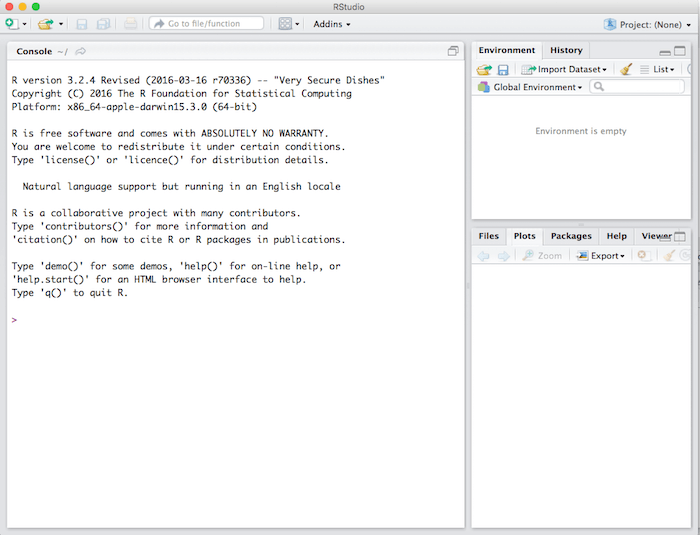
Task: Switch to the Environment tab
Action: [x=507, y=50]
